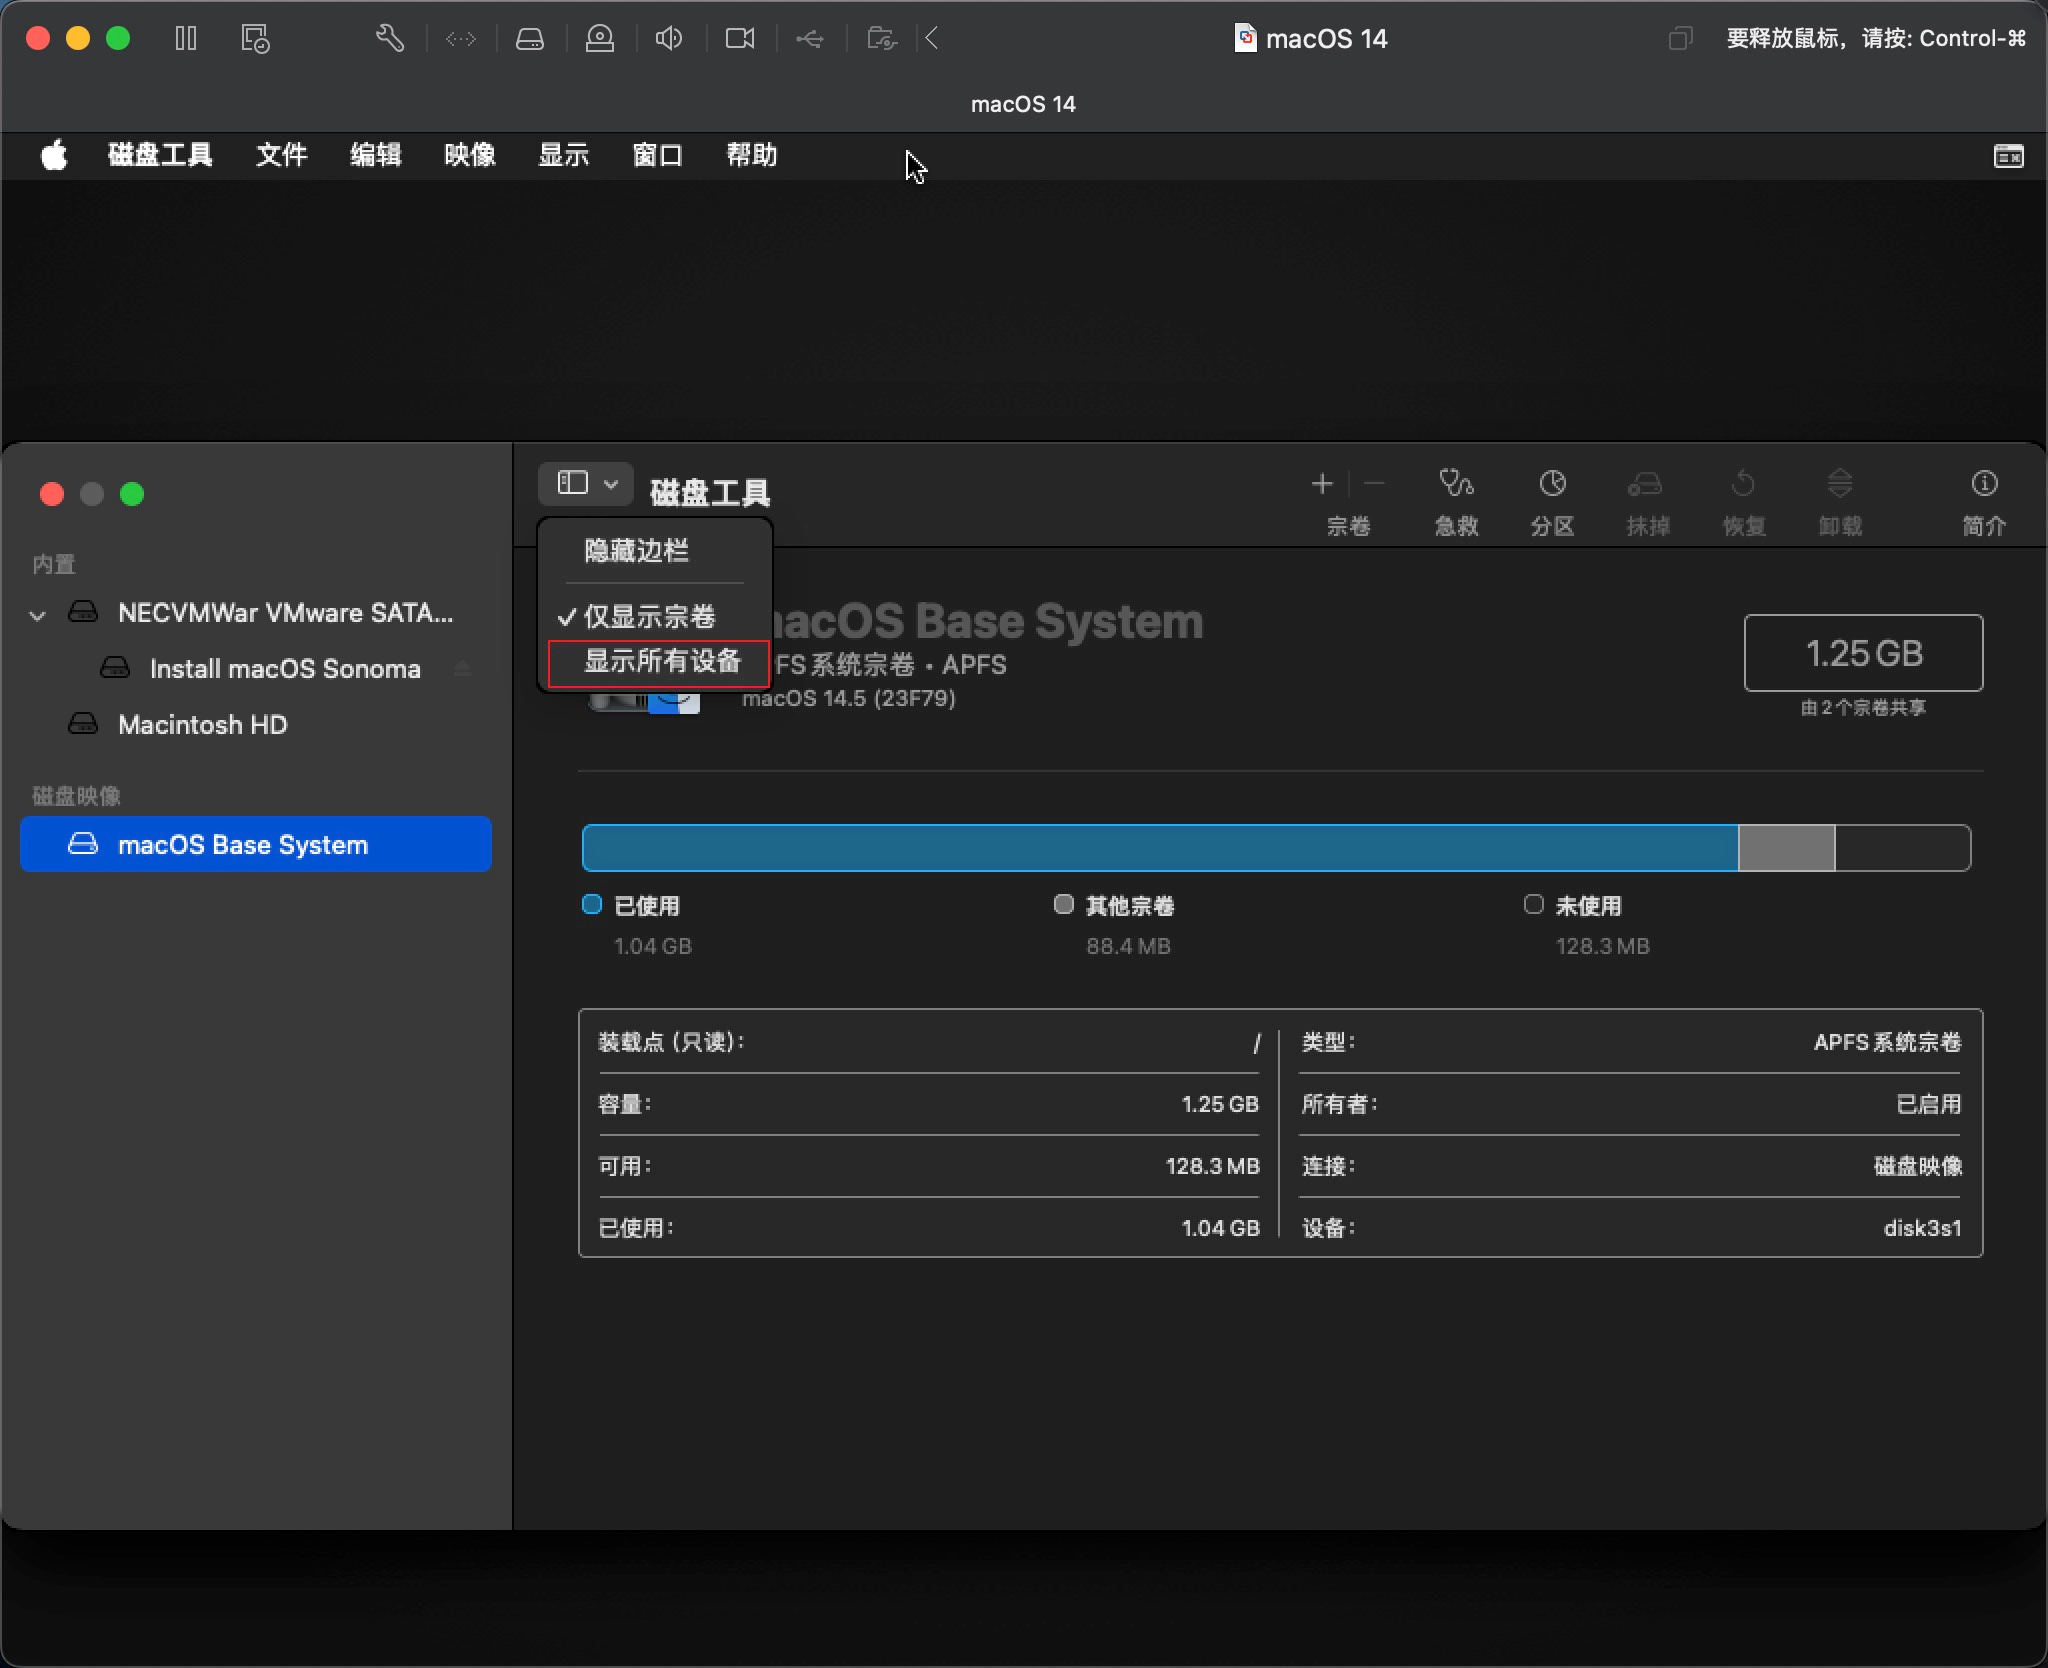This screenshot has width=2048, height=1668.
Task: Add a volume with the plus button
Action: pos(1322,484)
